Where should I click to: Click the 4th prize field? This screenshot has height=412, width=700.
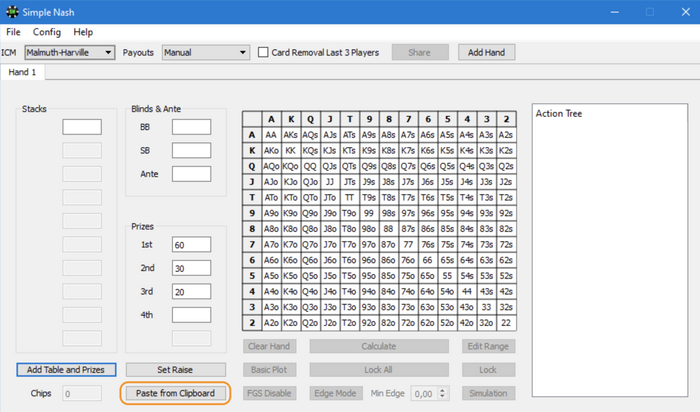(192, 315)
